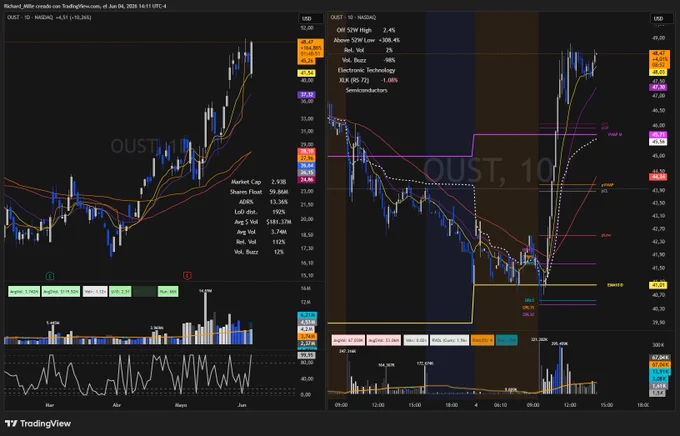The width and height of the screenshot is (680, 436).
Task: Click the Avg $ Vol $181.37M table row
Action: point(262,222)
